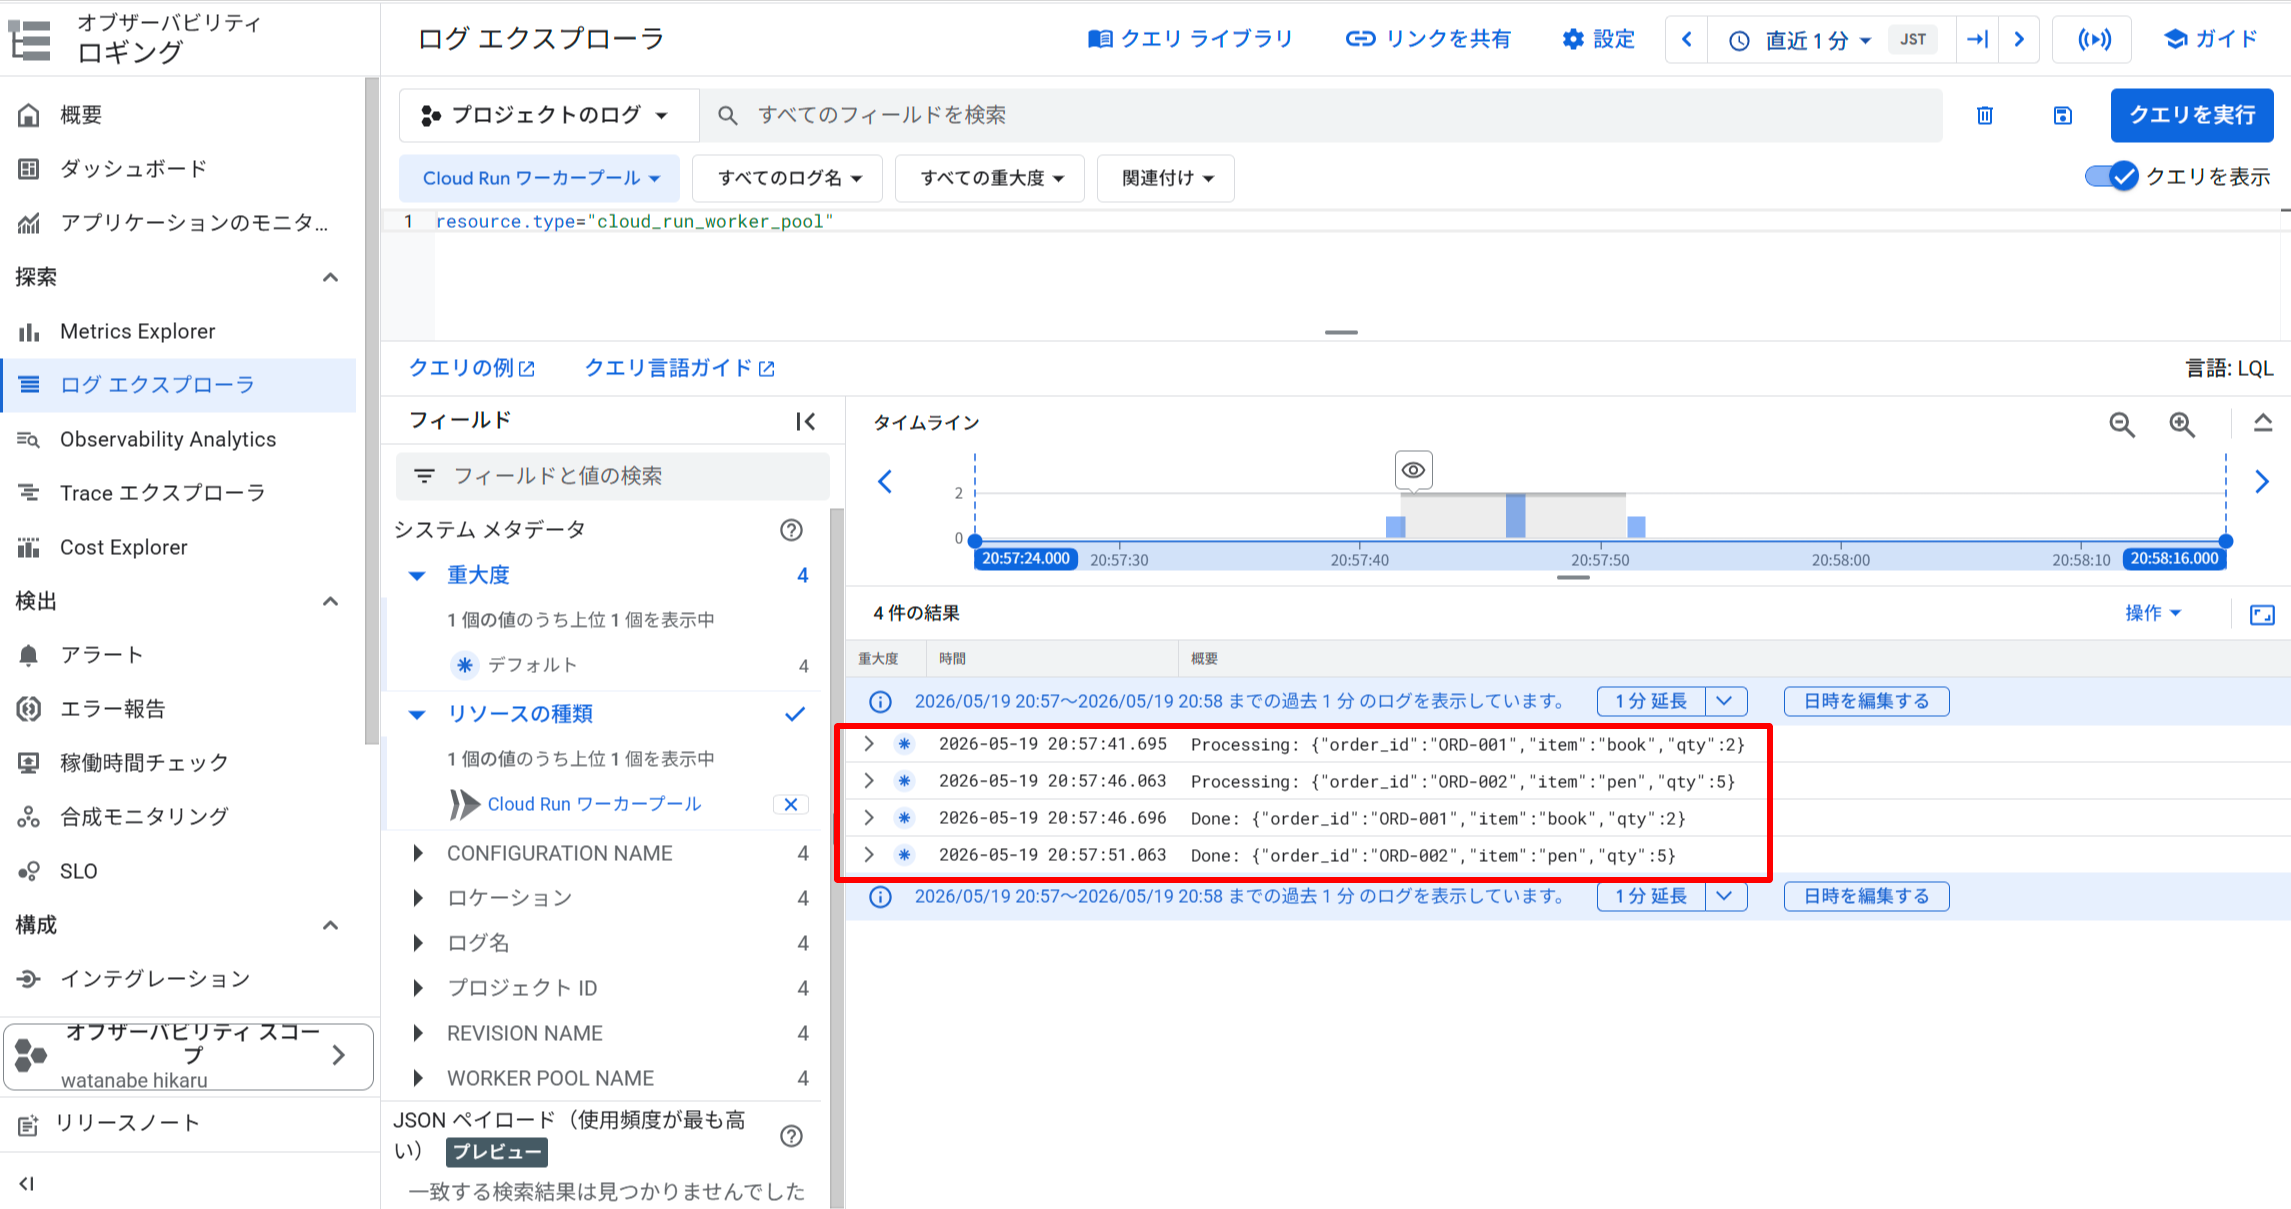Open the settings gear menu
Image resolution: width=2291 pixels, height=1209 pixels.
(1598, 39)
